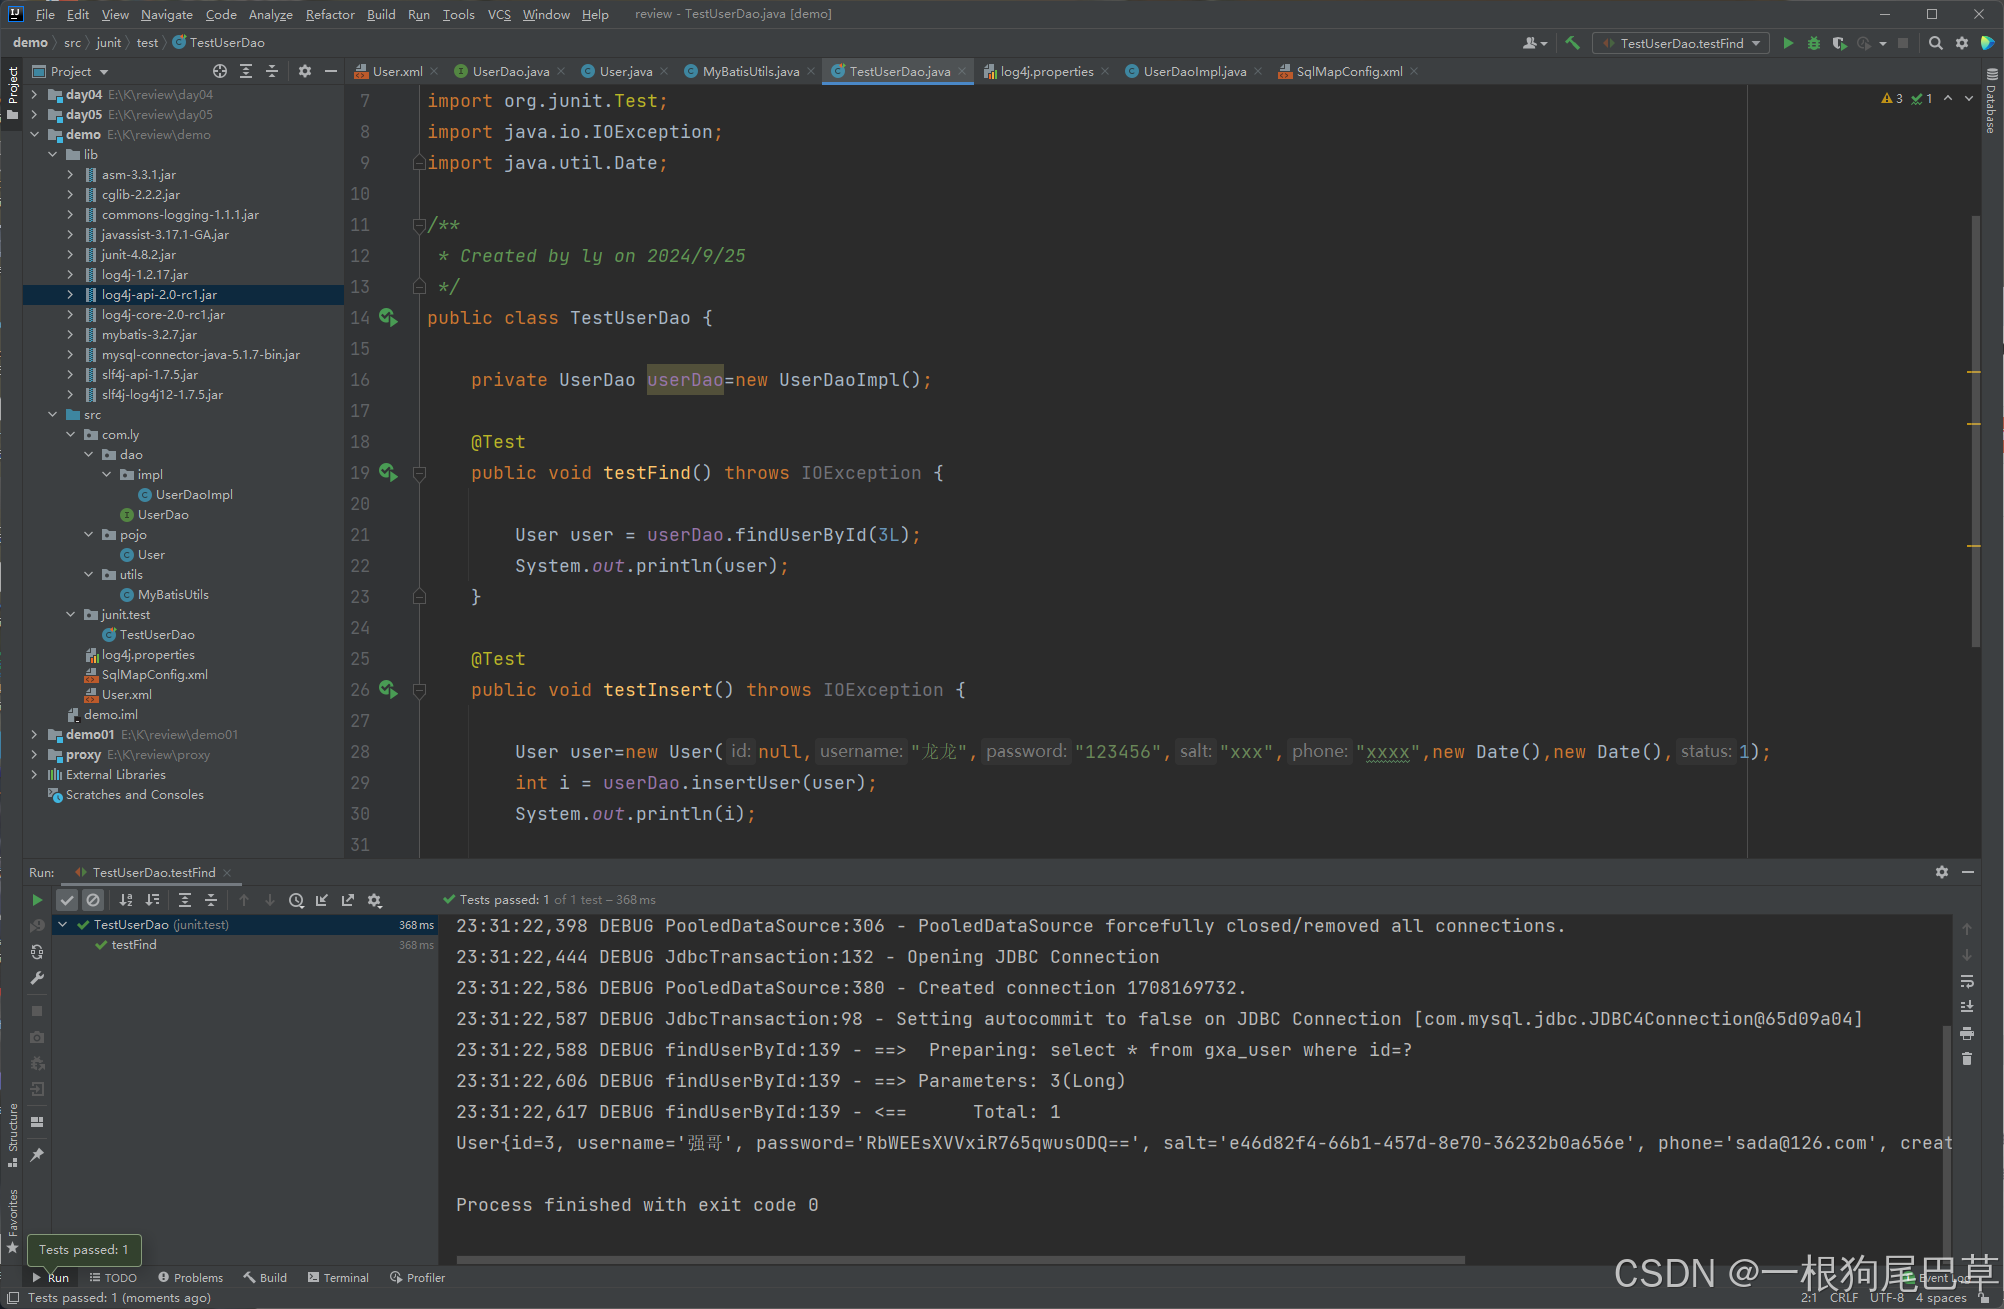The image size is (2004, 1309).
Task: Run with Coverage shield icon
Action: pos(1838,43)
